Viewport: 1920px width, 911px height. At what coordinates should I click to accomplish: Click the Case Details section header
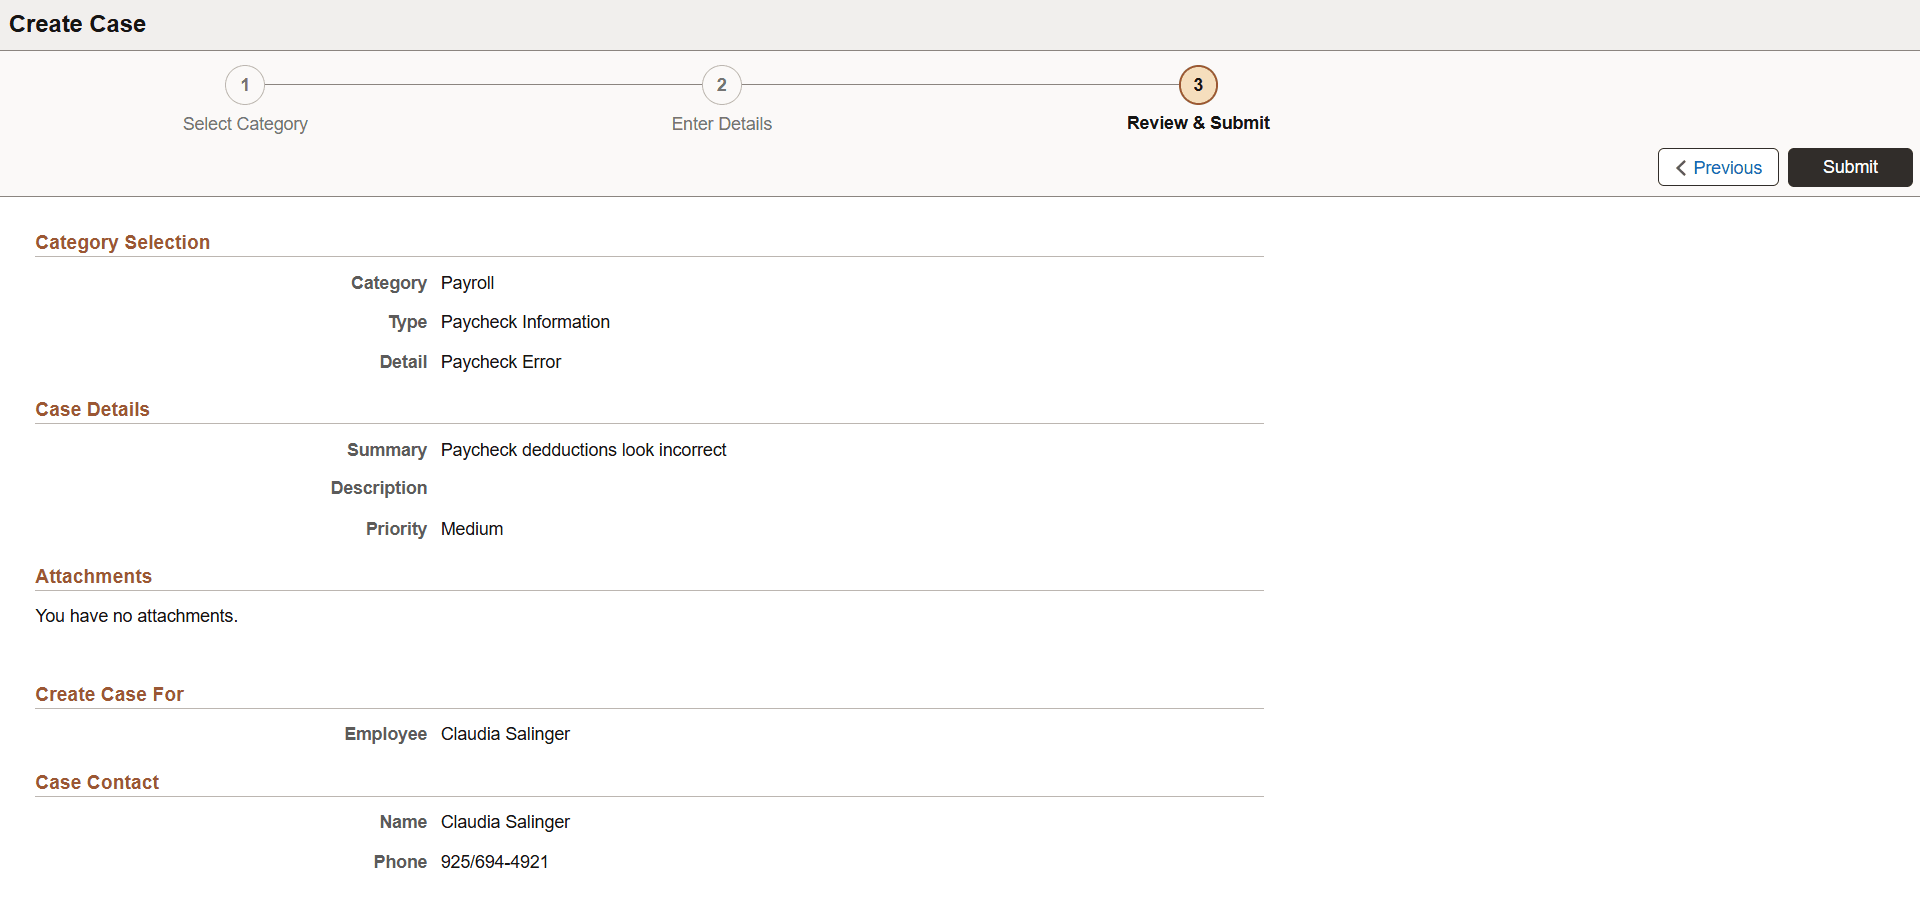tap(92, 409)
